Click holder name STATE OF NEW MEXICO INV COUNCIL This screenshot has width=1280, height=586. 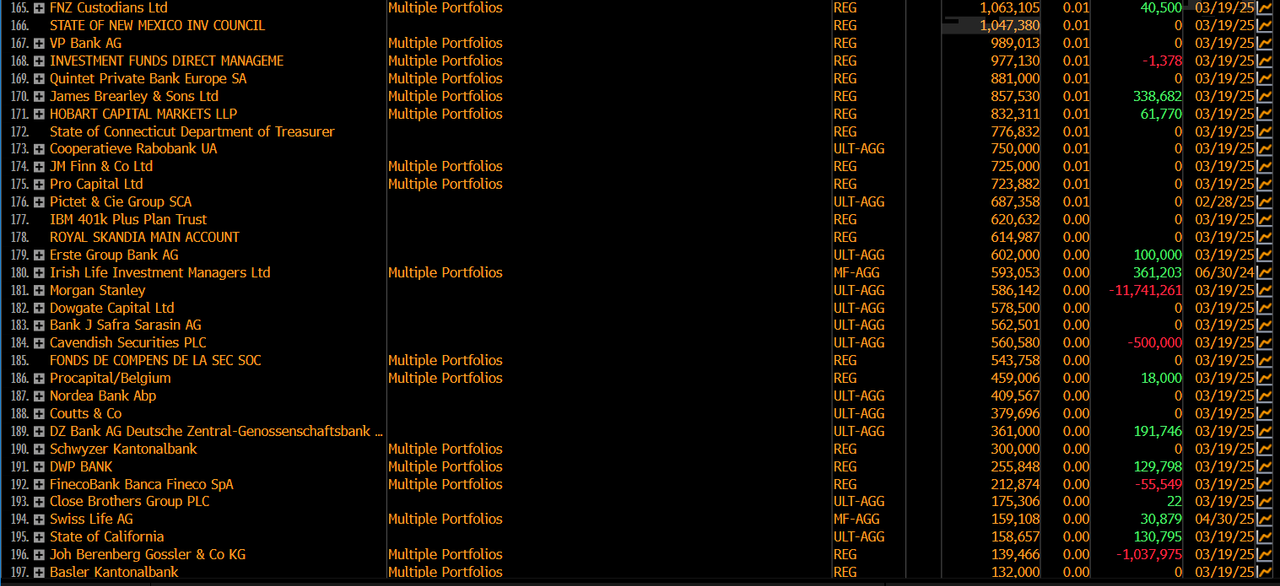coord(157,25)
